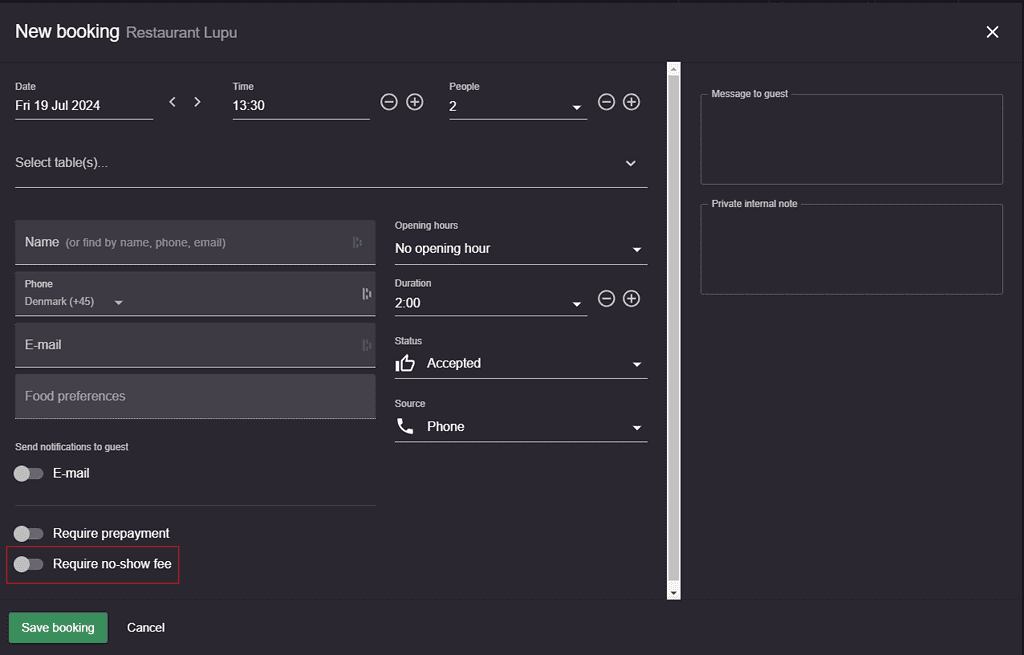Increase booking time with plus icon

pyautogui.click(x=415, y=102)
